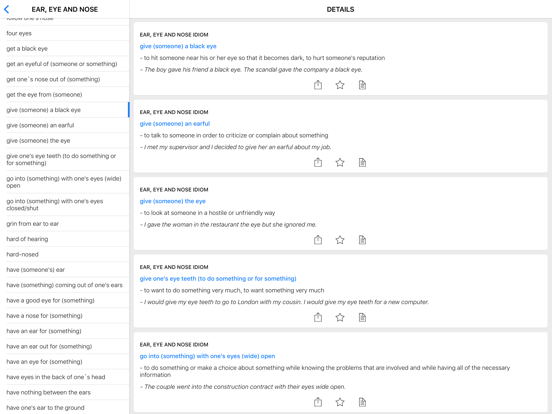Star the 'give (someone) an earful' idiom
This screenshot has height=414, width=552.
pyautogui.click(x=340, y=162)
